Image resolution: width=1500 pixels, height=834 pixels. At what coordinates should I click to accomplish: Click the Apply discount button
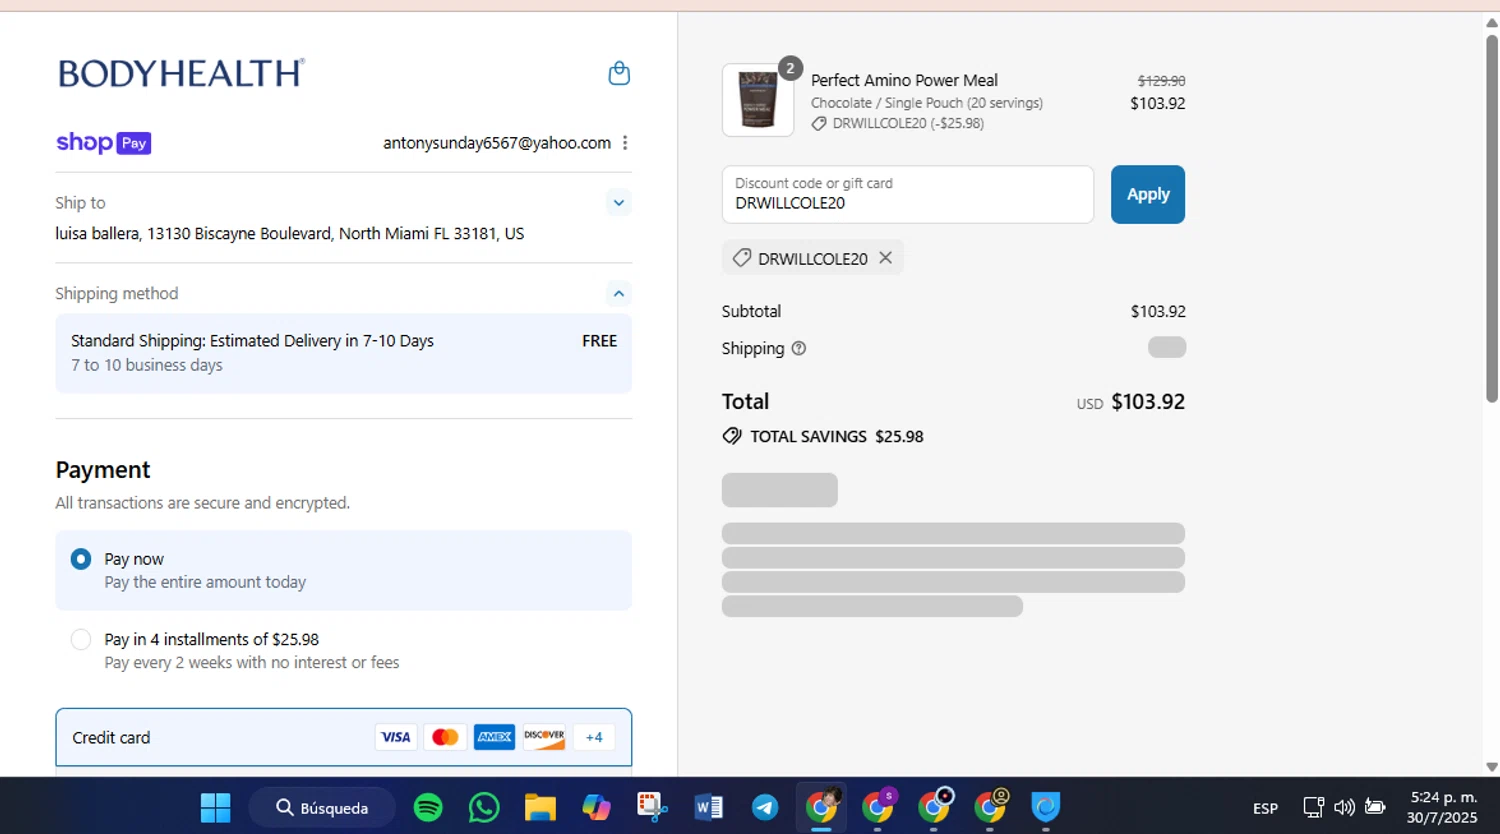(1148, 194)
